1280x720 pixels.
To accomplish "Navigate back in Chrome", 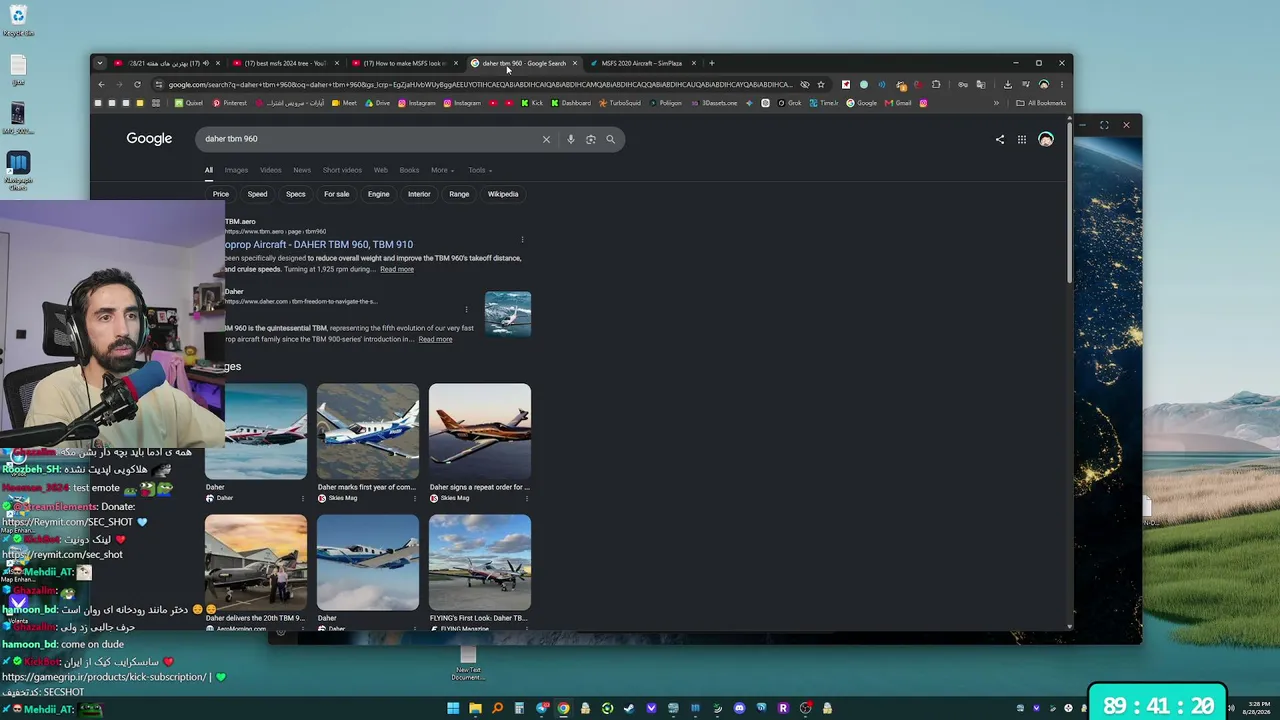I will click(101, 84).
